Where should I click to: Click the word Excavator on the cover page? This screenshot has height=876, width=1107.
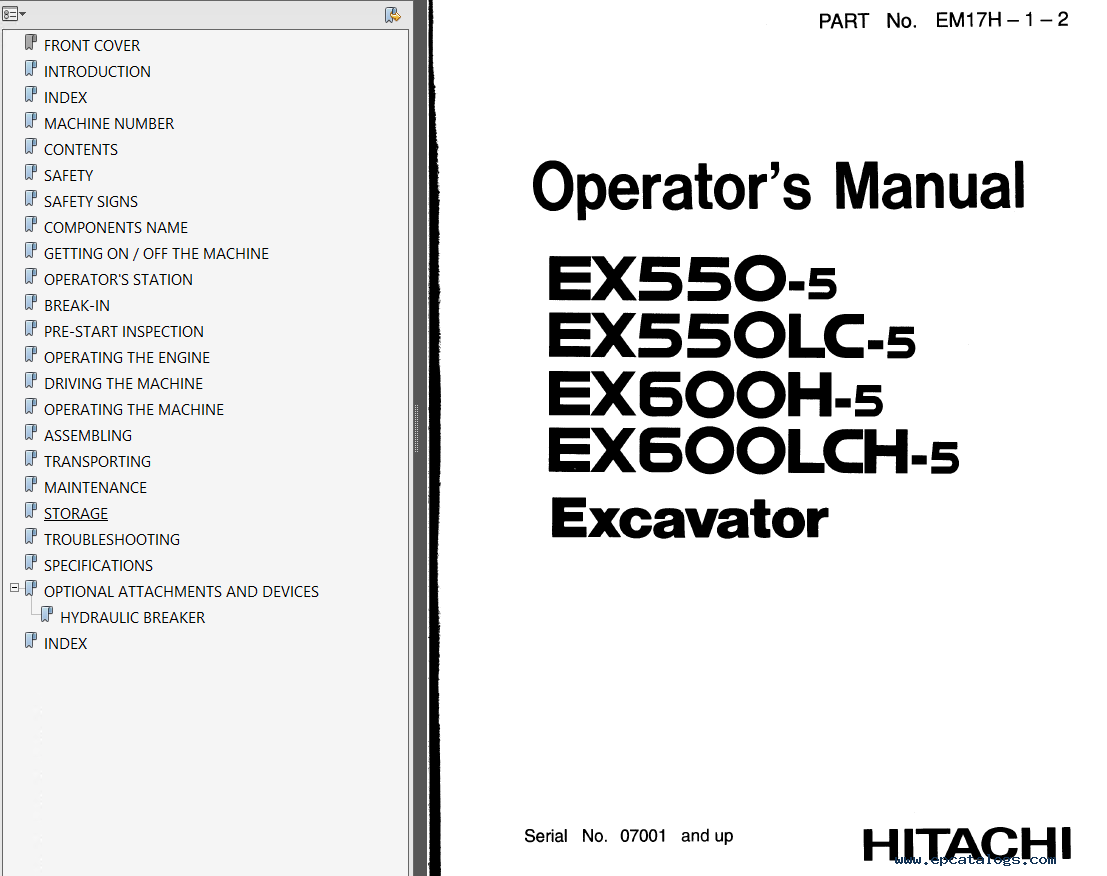(x=689, y=519)
